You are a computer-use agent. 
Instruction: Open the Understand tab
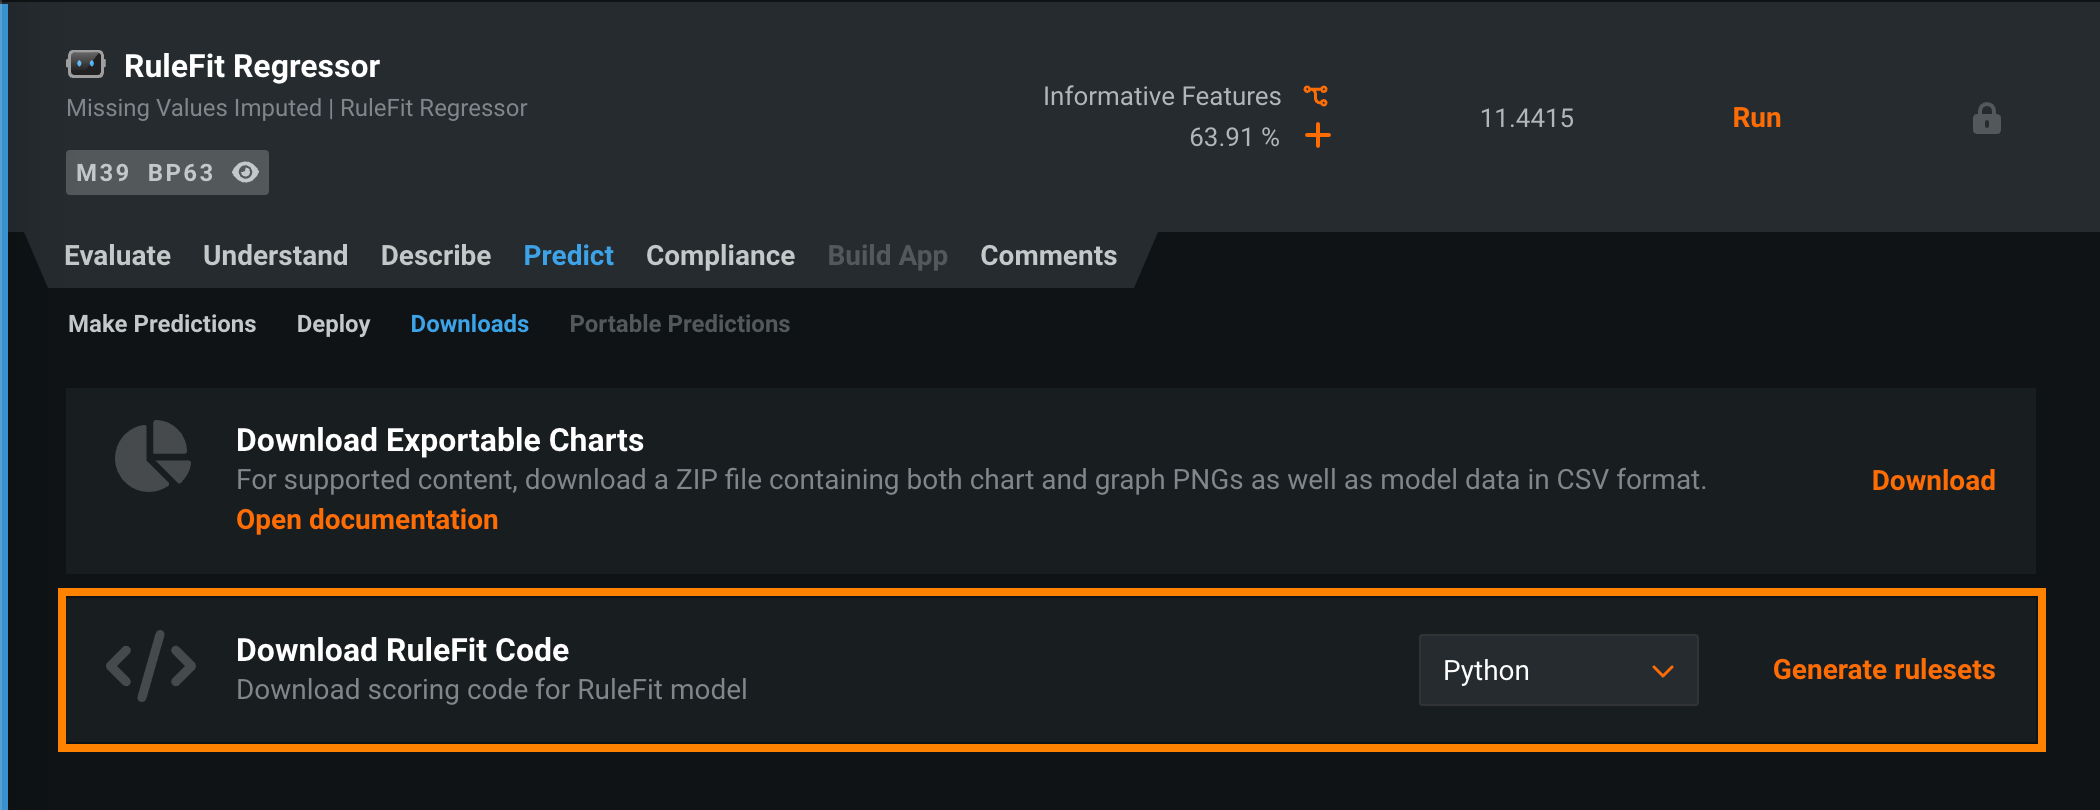[275, 256]
